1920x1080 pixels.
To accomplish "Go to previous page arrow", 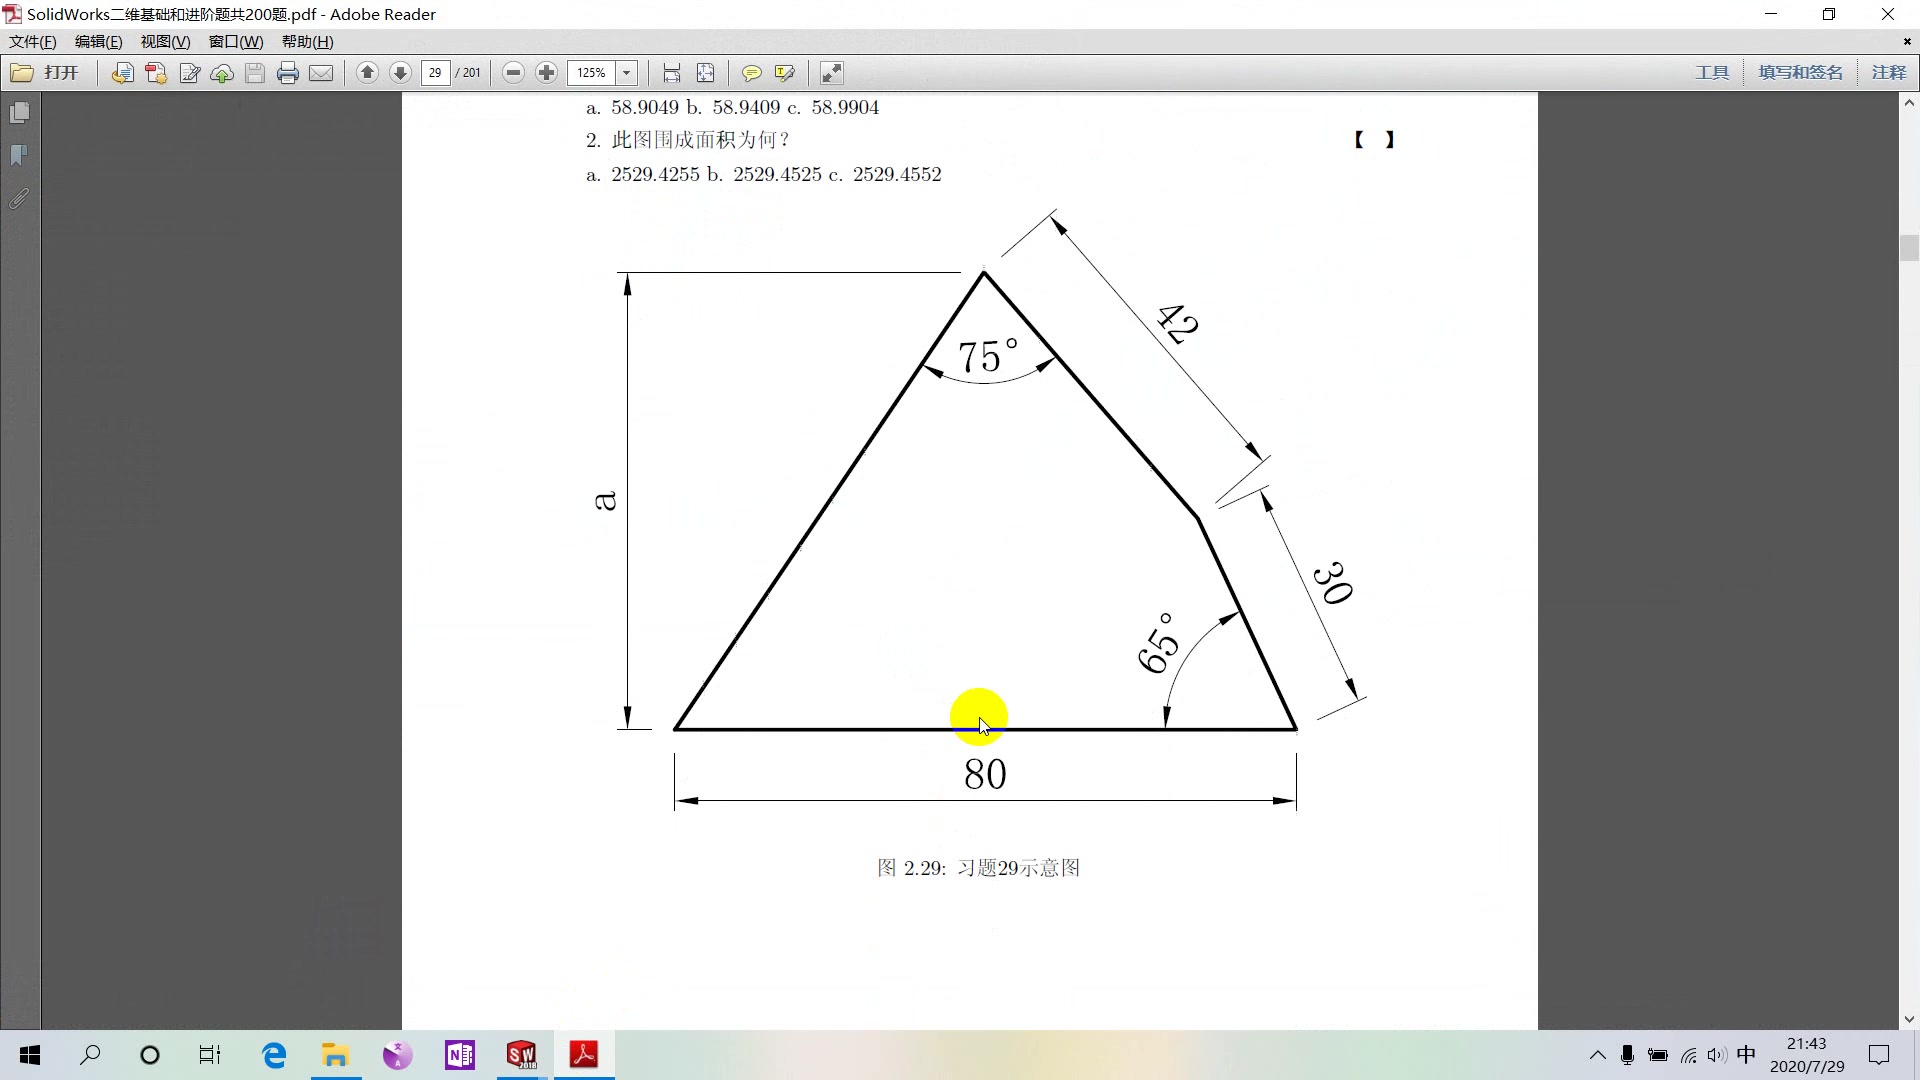I will pyautogui.click(x=367, y=73).
